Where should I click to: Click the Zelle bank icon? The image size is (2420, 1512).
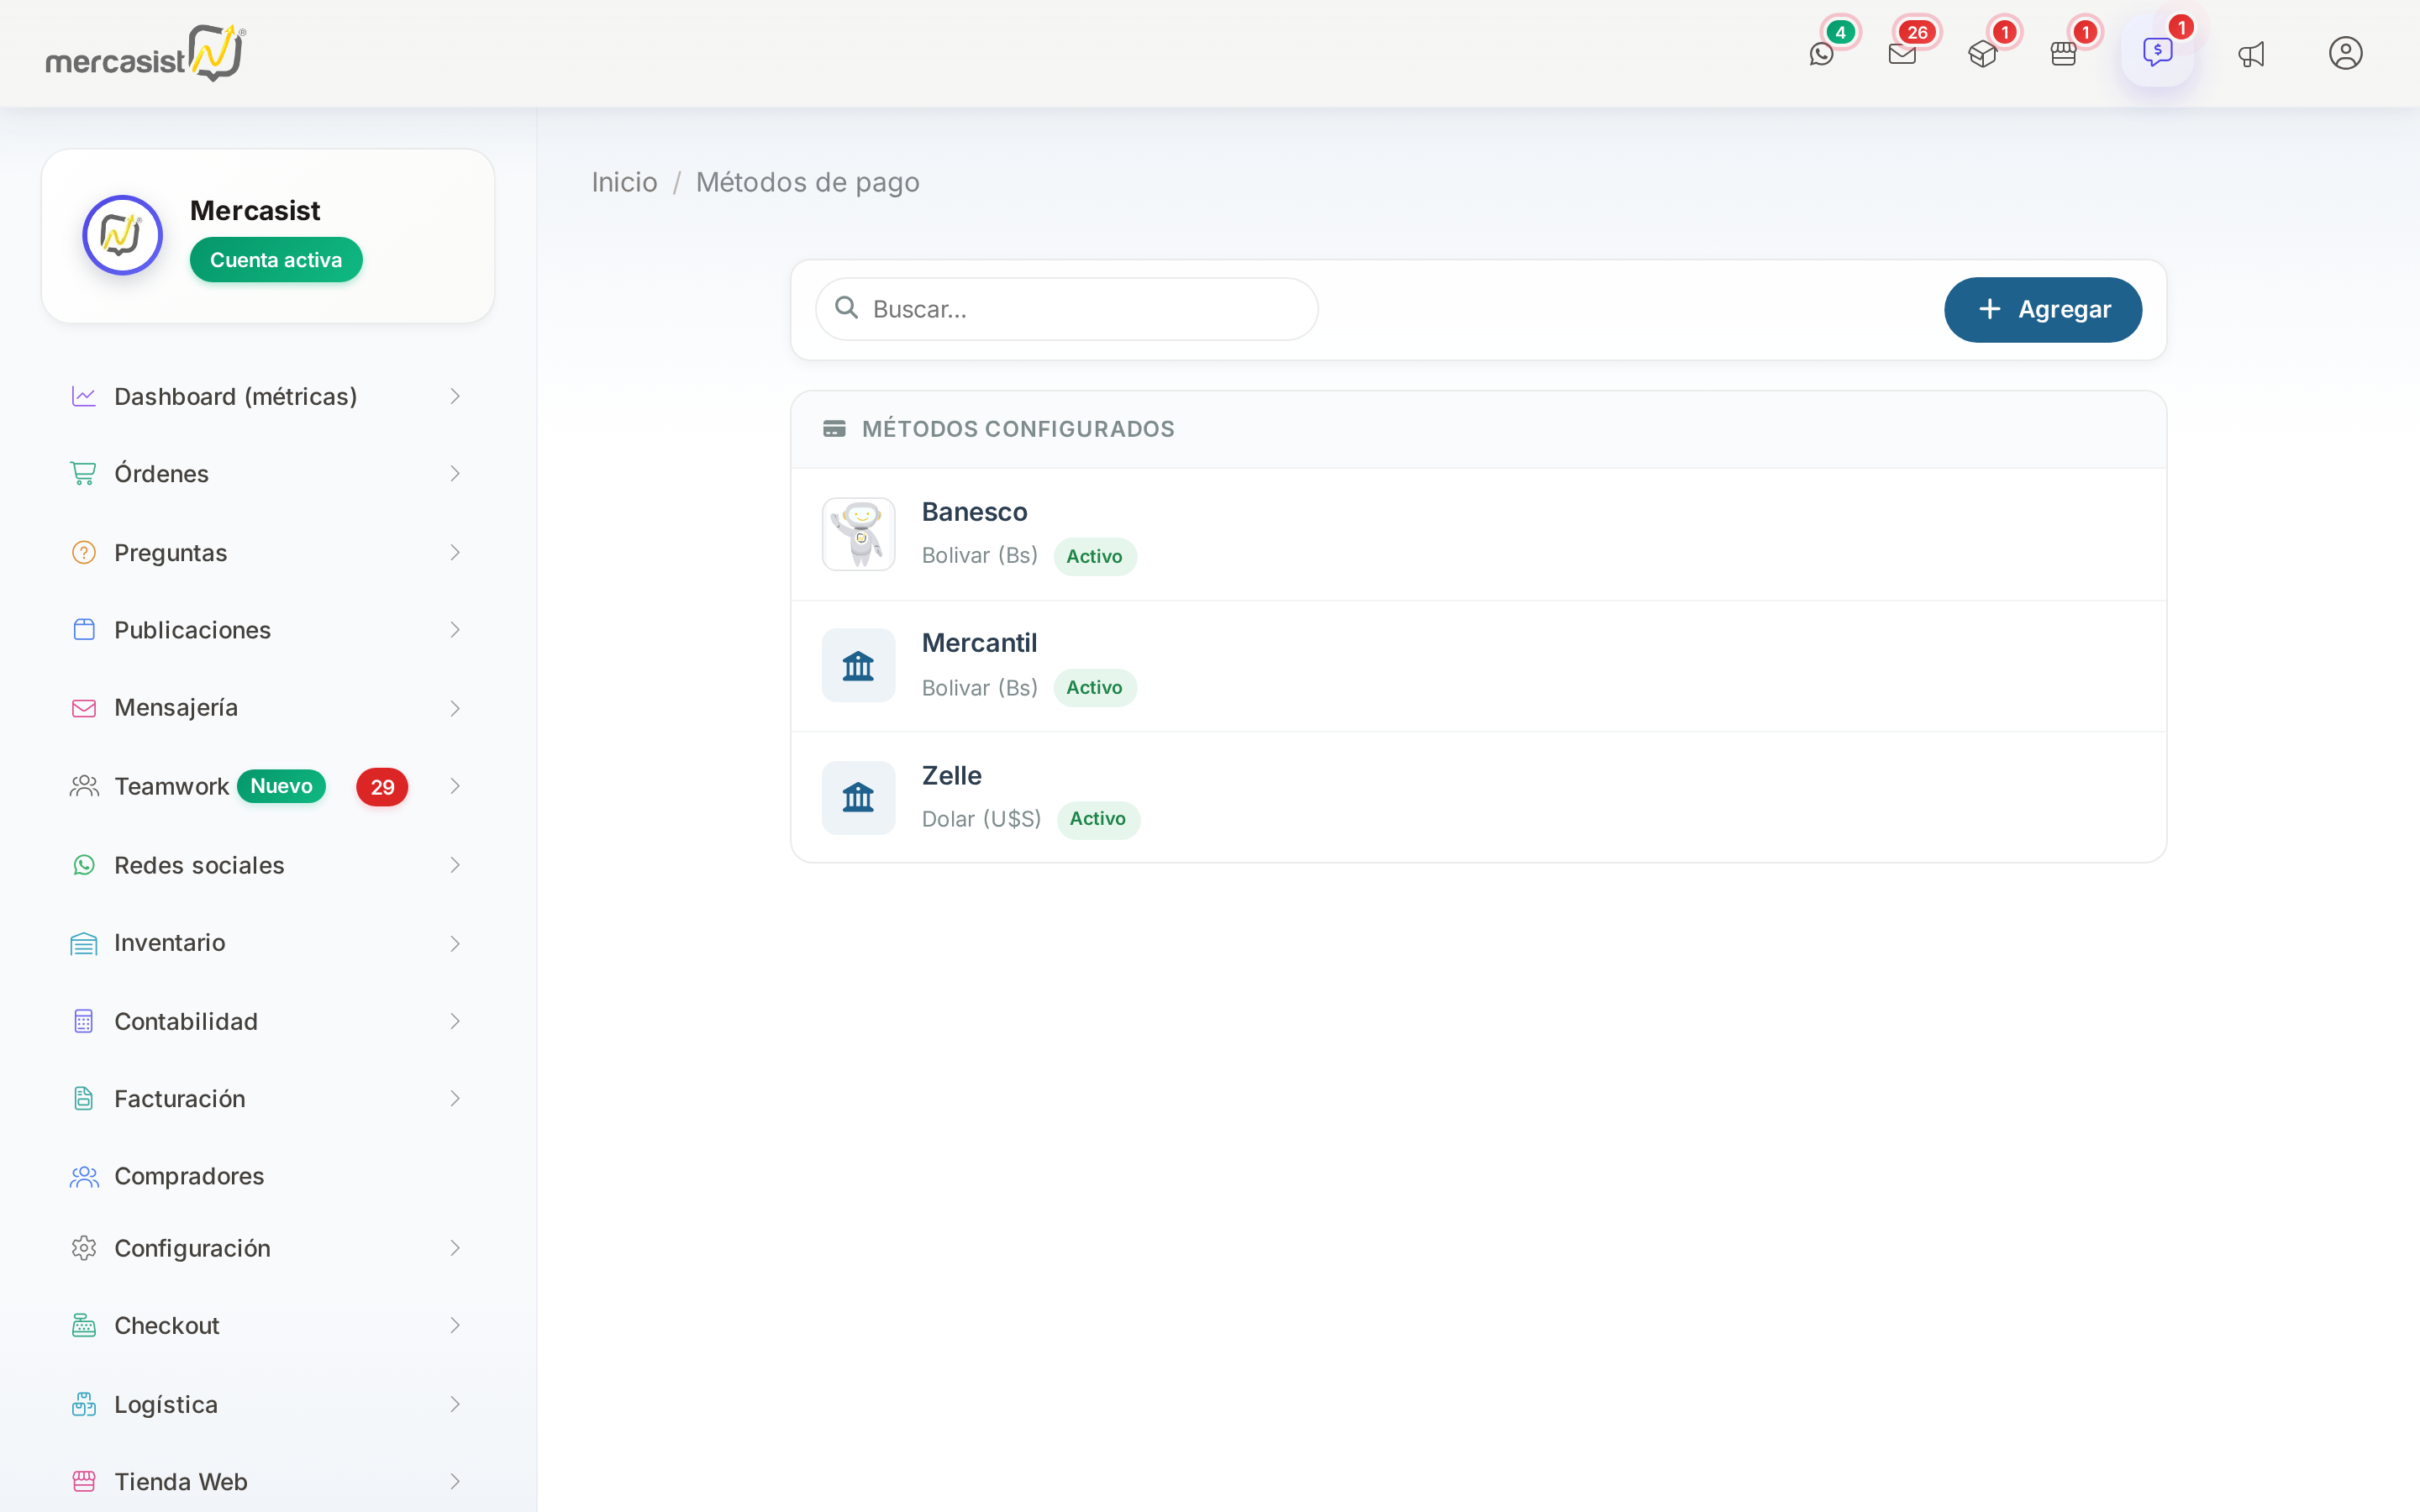(x=858, y=798)
